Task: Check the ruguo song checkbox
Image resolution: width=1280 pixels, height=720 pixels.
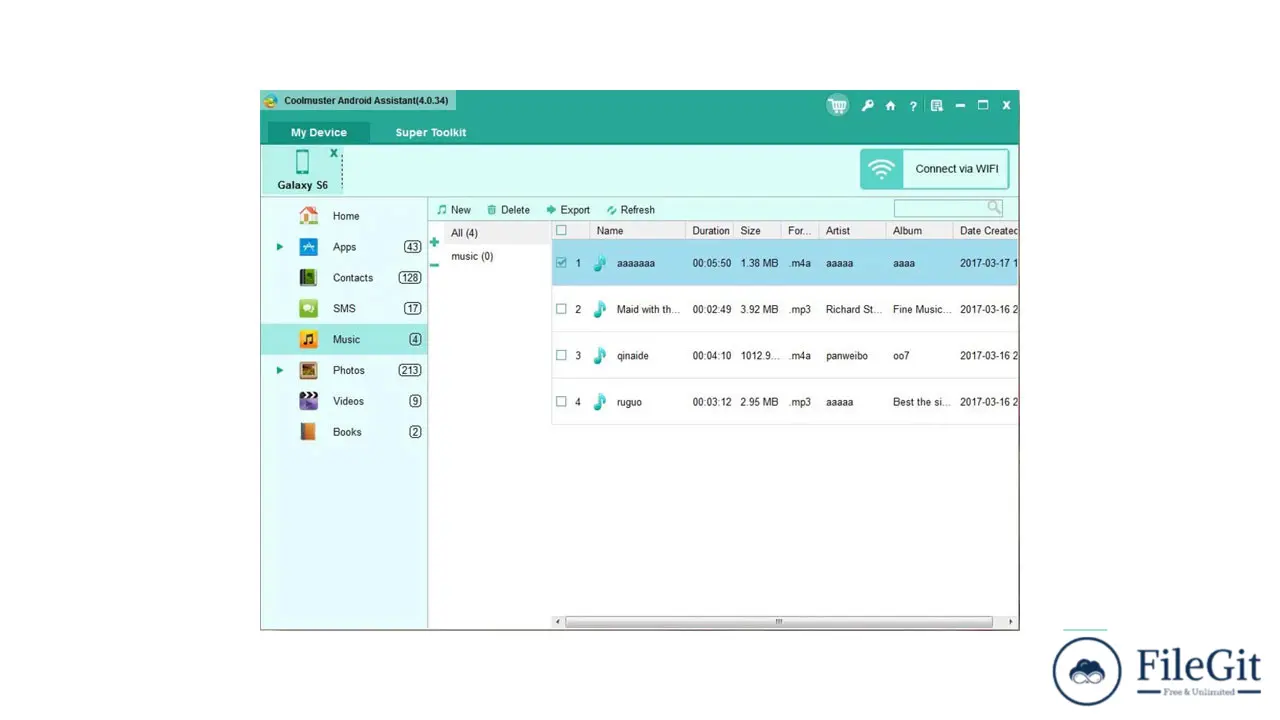Action: (x=561, y=401)
